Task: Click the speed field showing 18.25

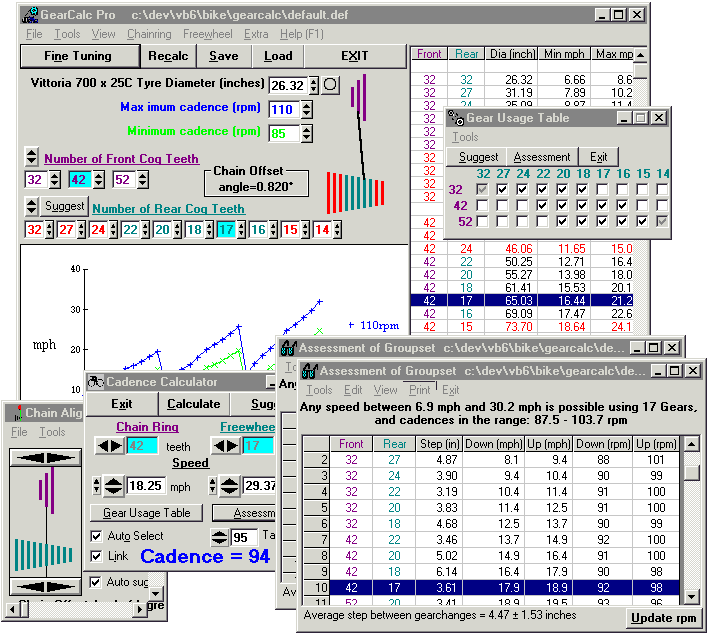Action: (x=145, y=486)
